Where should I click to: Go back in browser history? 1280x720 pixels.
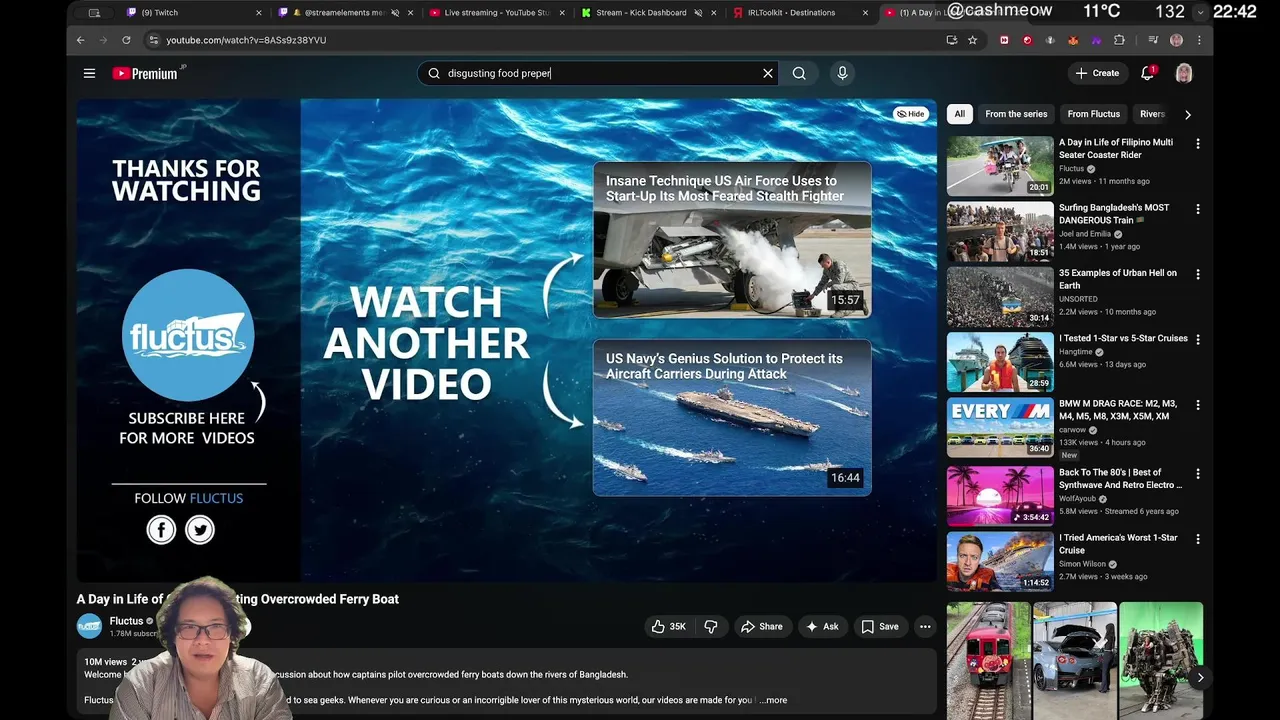[x=81, y=40]
